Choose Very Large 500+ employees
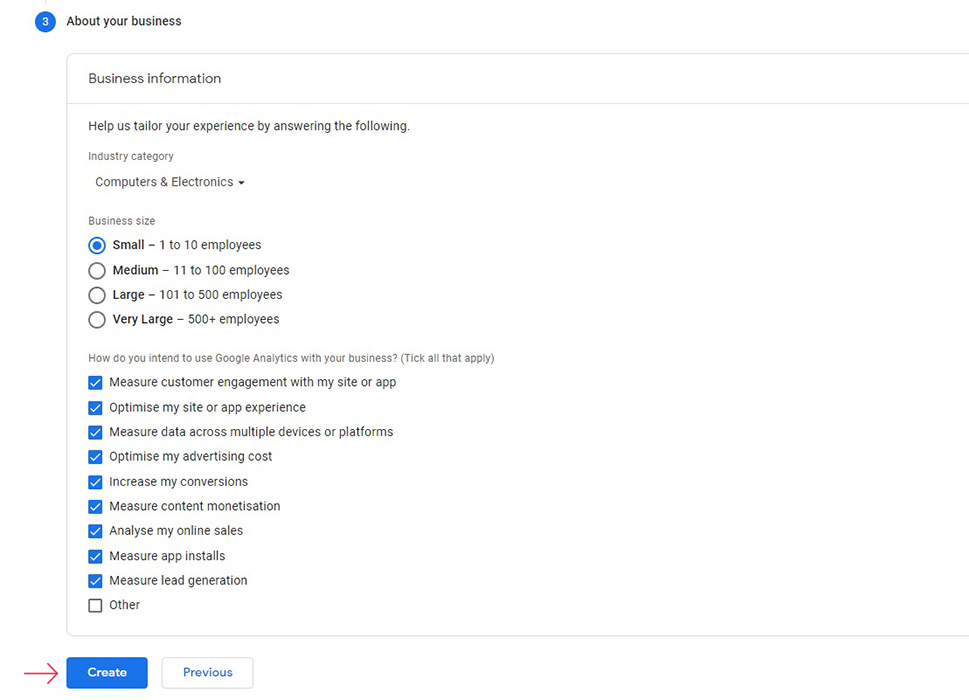The width and height of the screenshot is (969, 700). 97,319
